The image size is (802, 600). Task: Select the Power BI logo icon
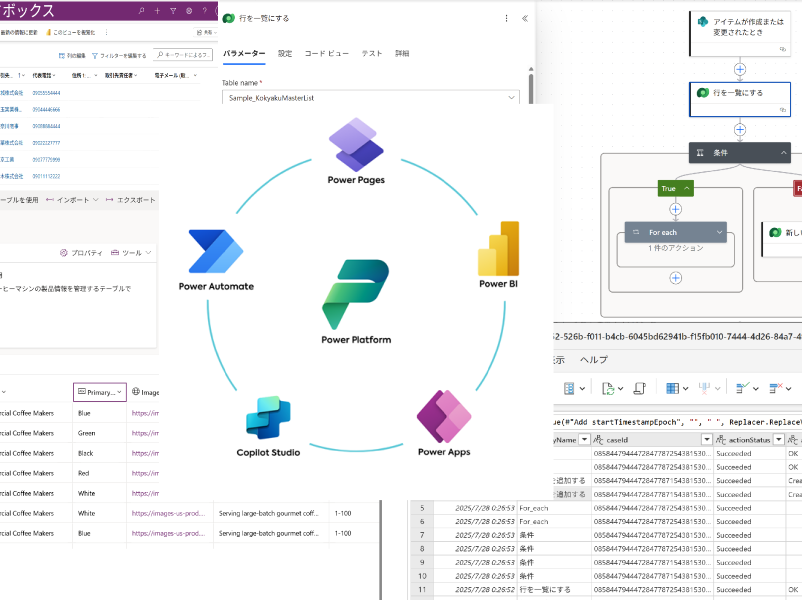pyautogui.click(x=500, y=249)
